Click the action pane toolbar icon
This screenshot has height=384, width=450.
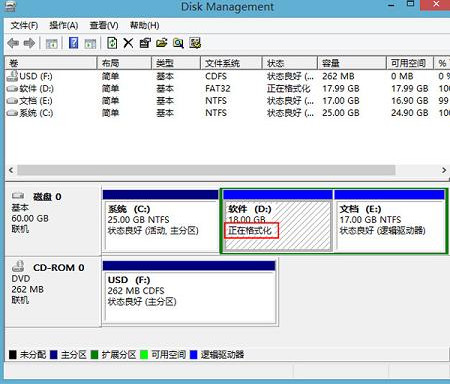pyautogui.click(x=90, y=43)
